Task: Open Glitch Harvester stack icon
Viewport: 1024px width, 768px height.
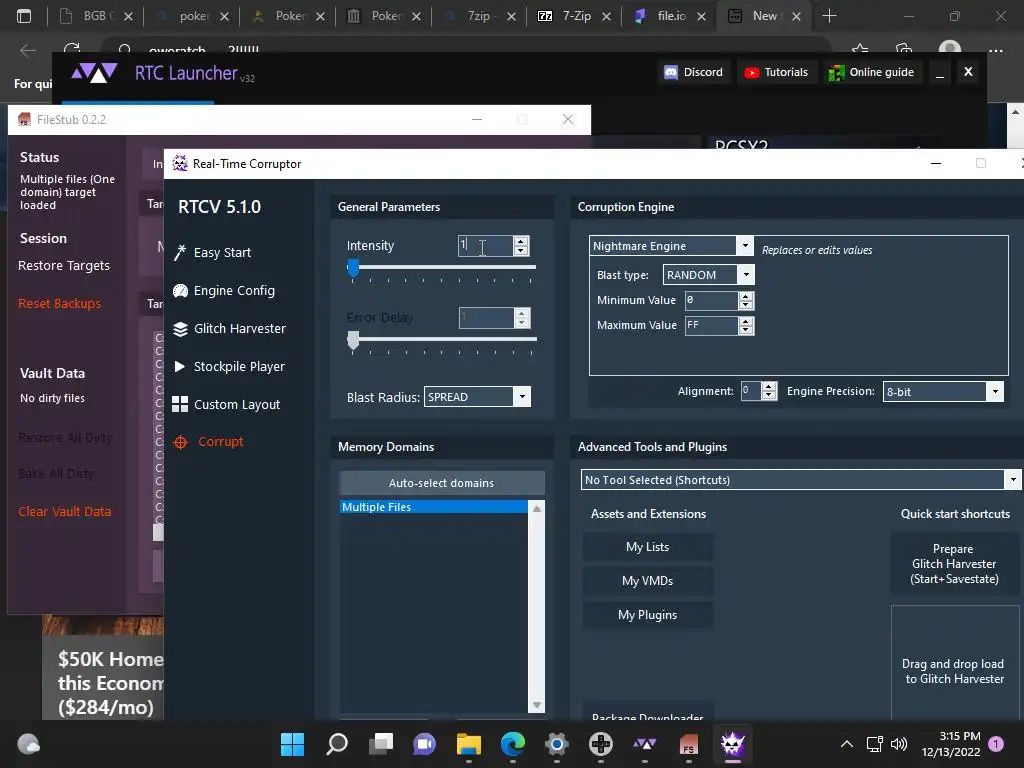Action: pos(180,328)
